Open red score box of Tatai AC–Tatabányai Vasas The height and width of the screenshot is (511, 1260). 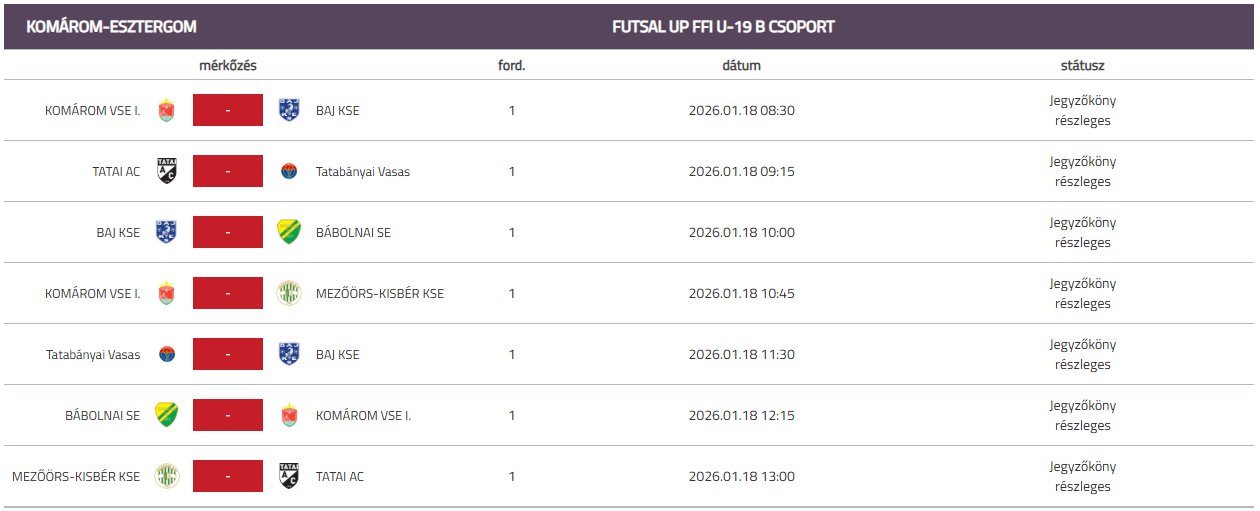pyautogui.click(x=228, y=171)
